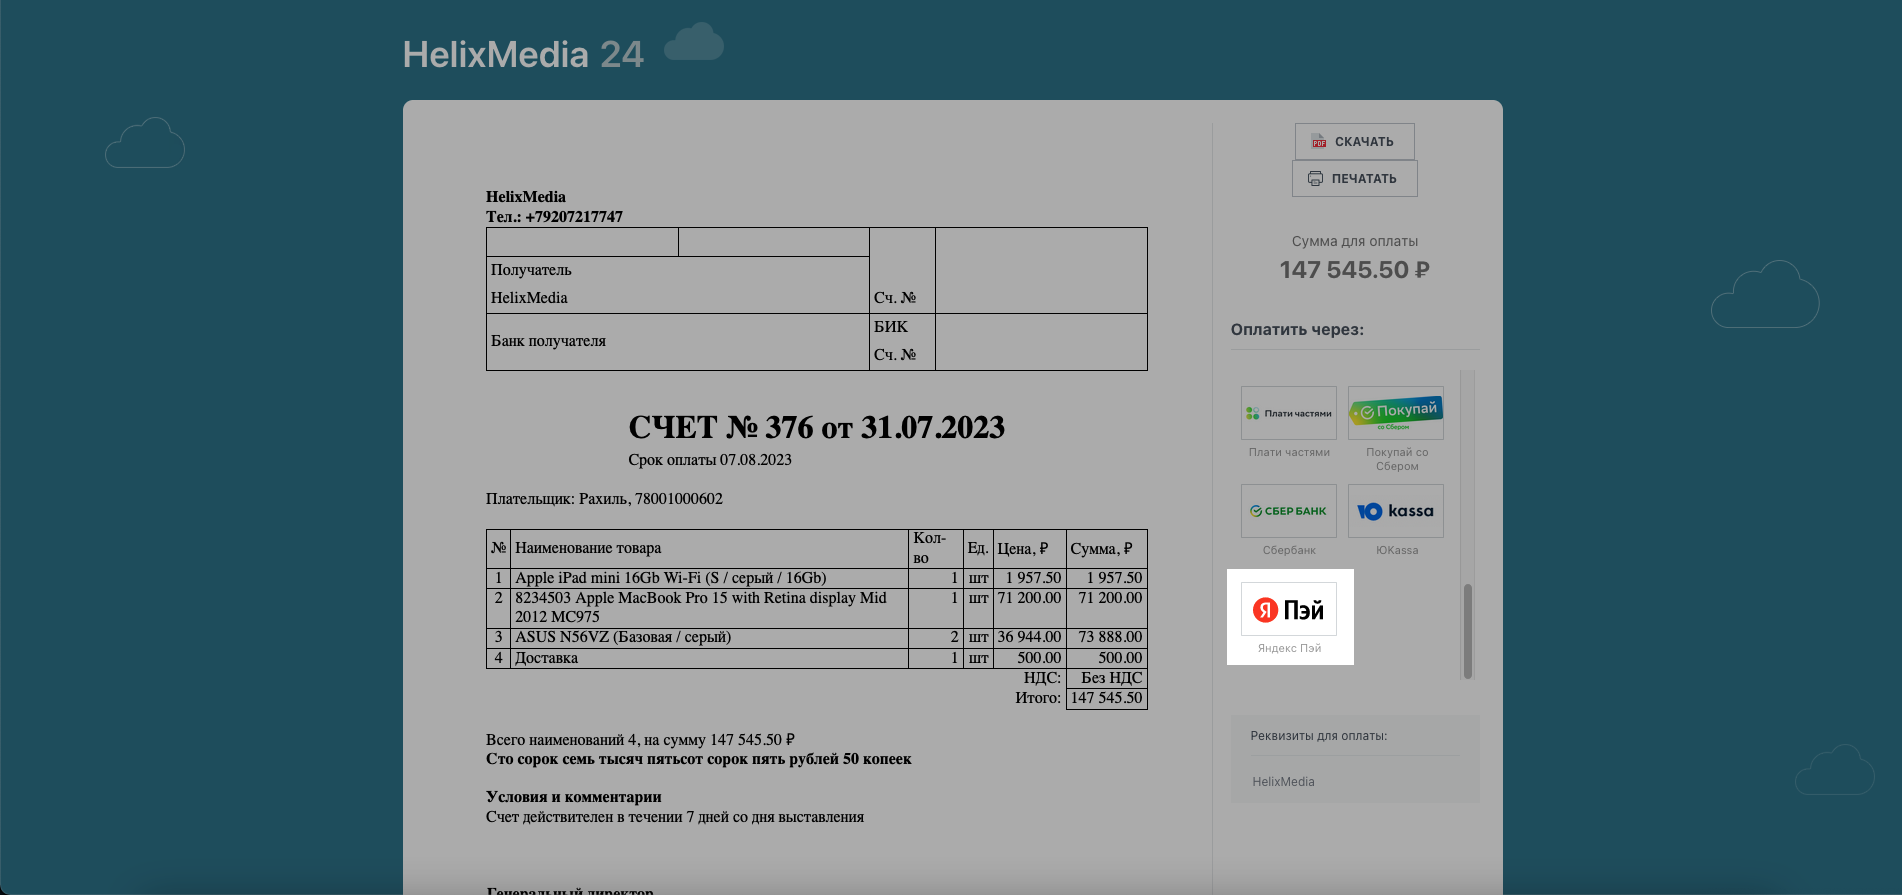Click the phone number +79207217747

click(x=573, y=217)
